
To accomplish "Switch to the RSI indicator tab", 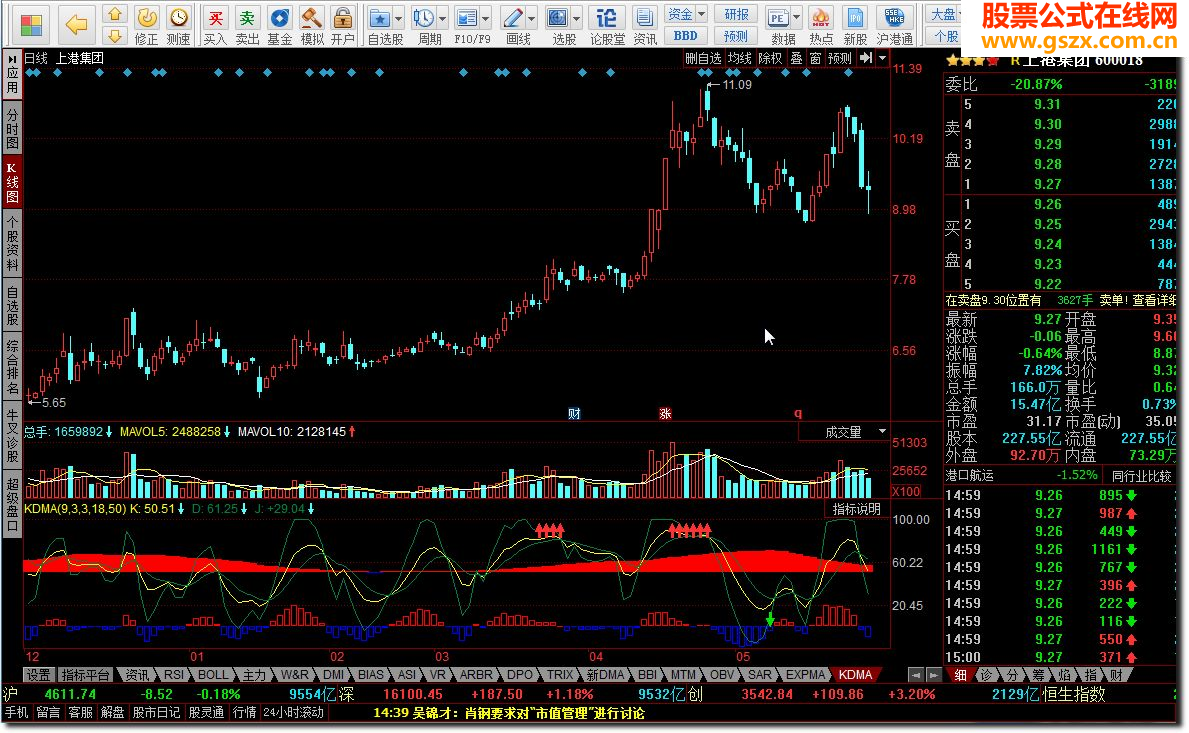I will pos(174,675).
